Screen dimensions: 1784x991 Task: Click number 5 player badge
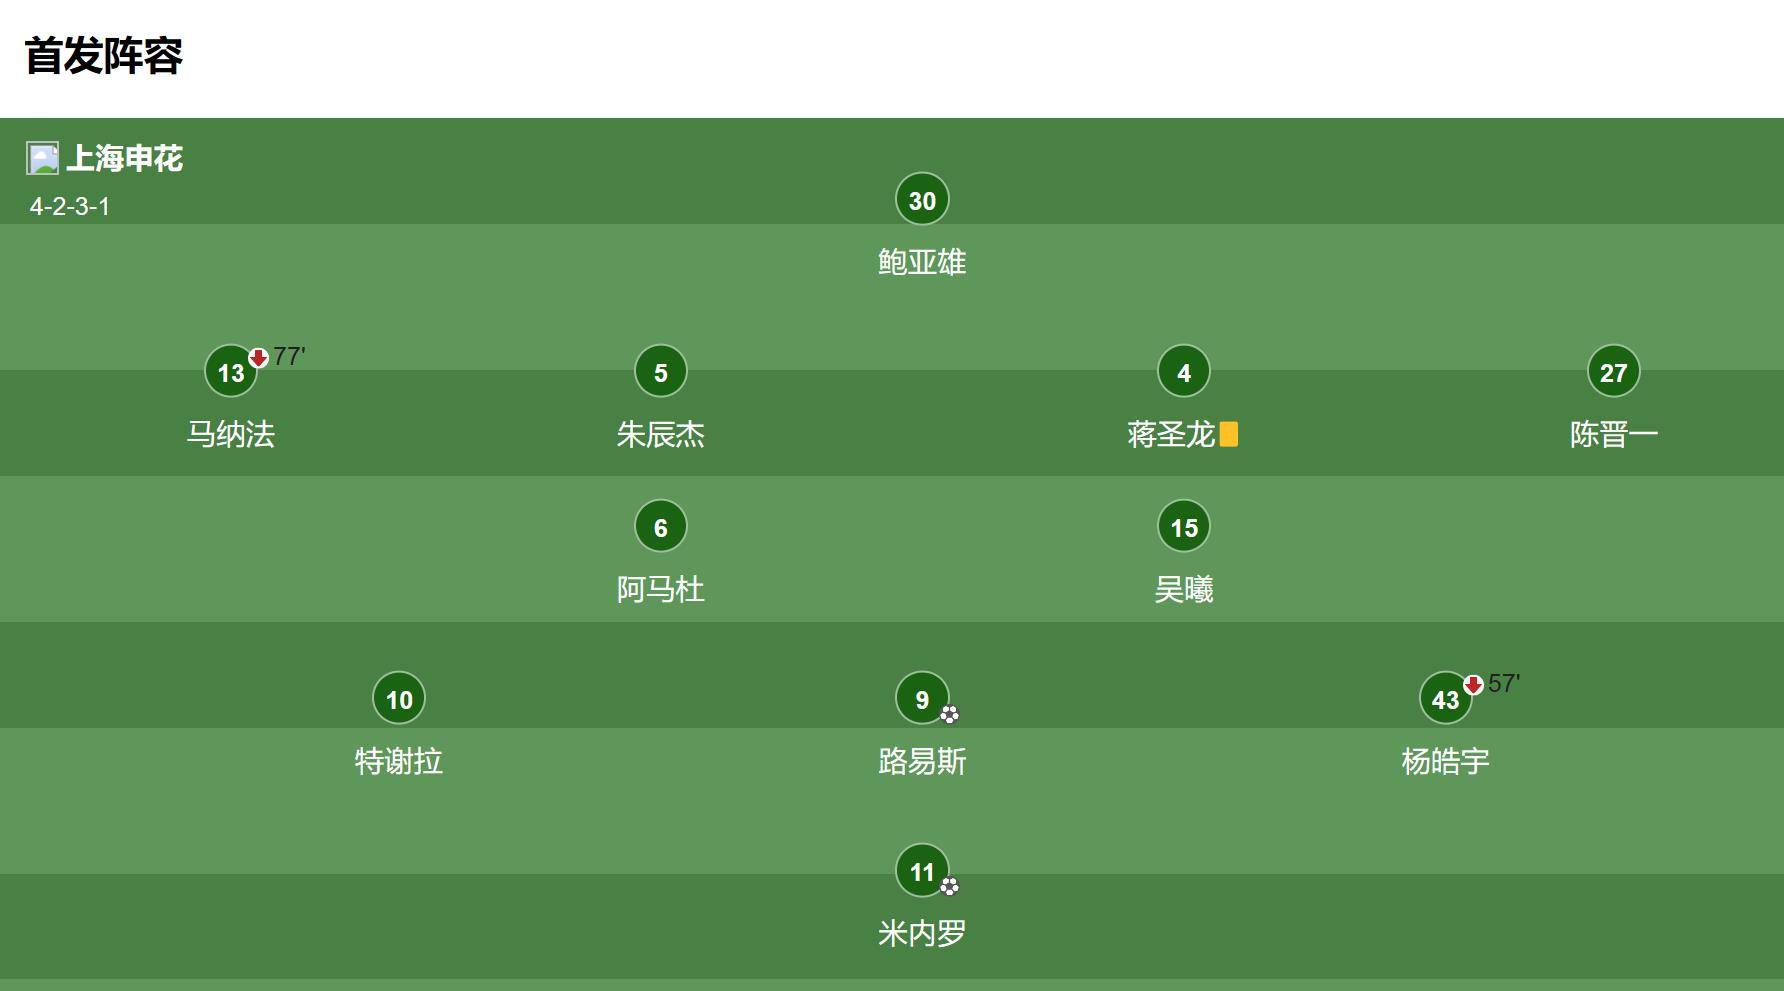(661, 372)
